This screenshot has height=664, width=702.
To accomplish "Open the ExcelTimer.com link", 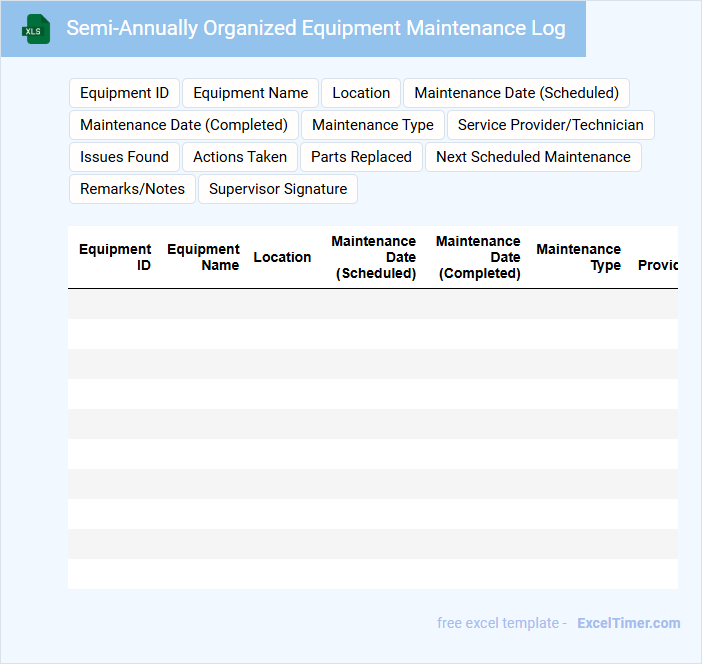I will click(x=628, y=623).
